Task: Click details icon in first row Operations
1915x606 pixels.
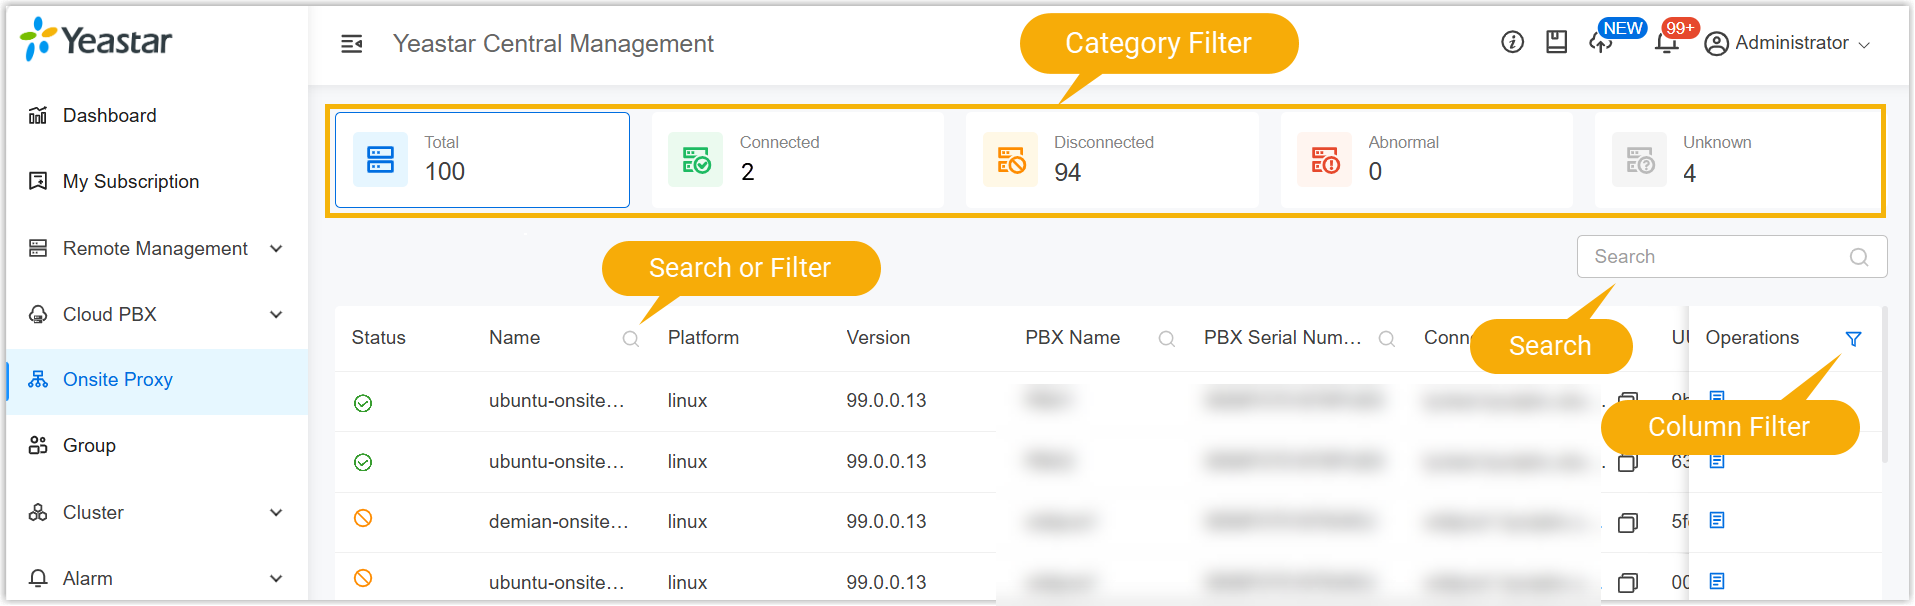Action: point(1717,398)
